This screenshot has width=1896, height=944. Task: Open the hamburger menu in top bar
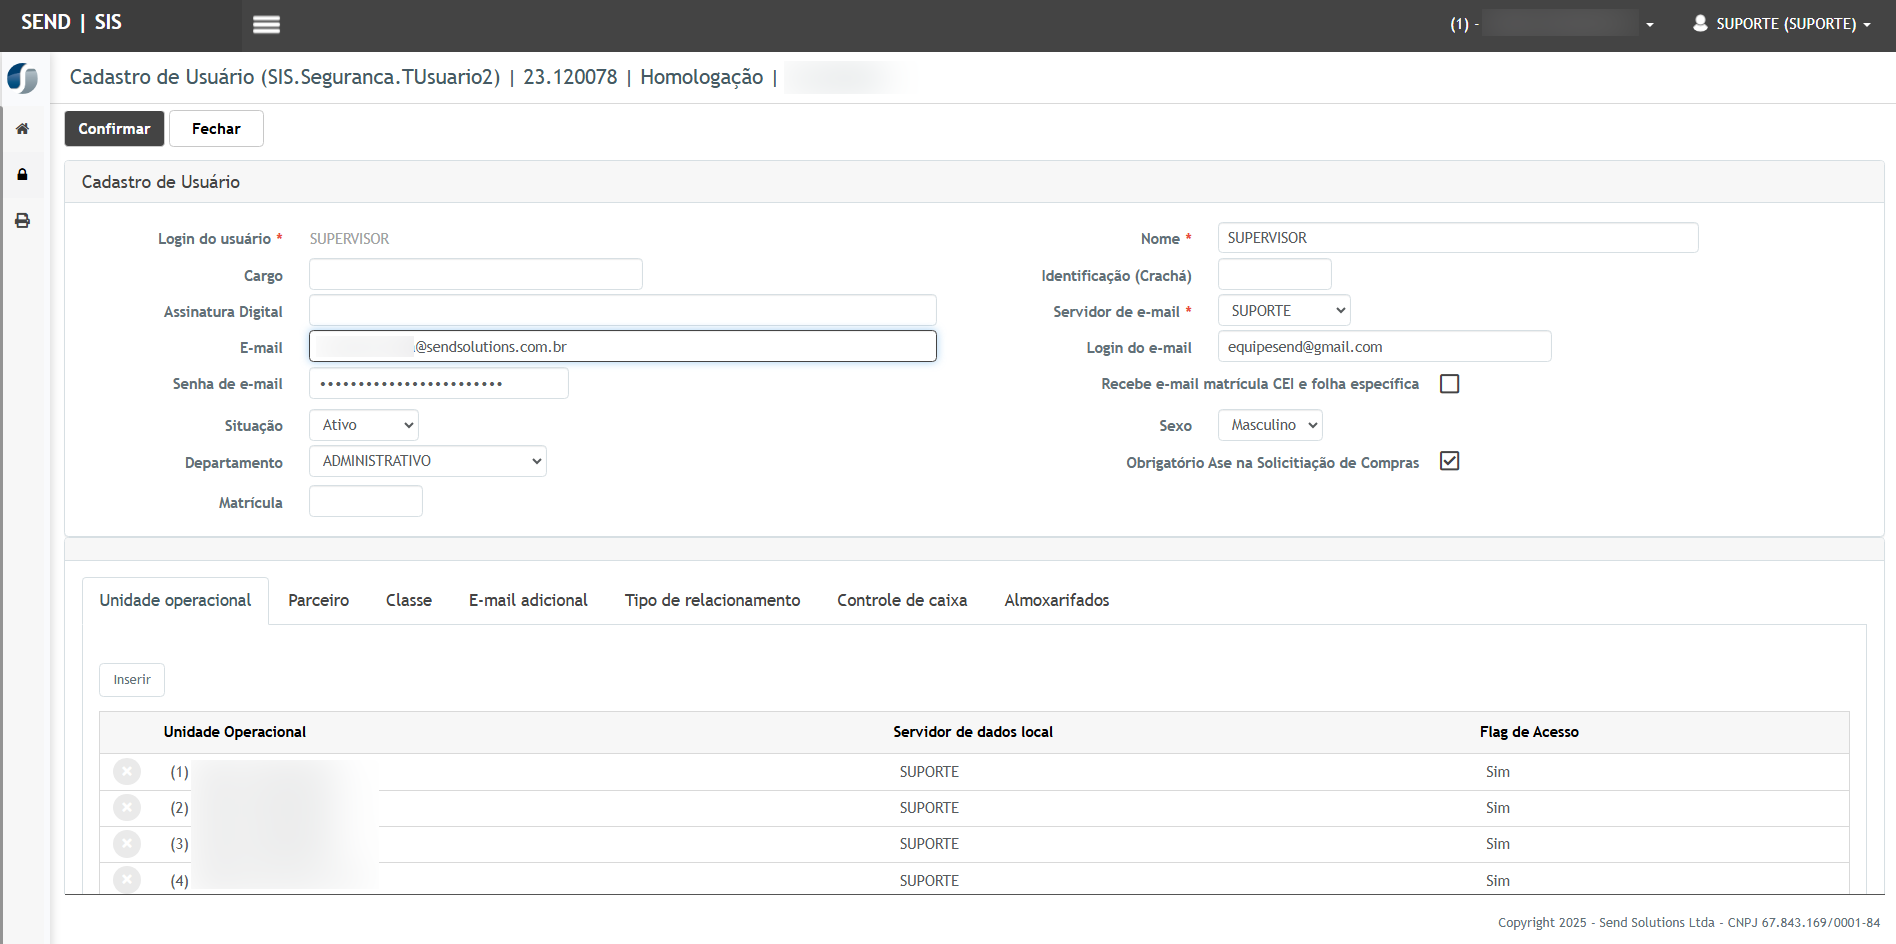266,25
